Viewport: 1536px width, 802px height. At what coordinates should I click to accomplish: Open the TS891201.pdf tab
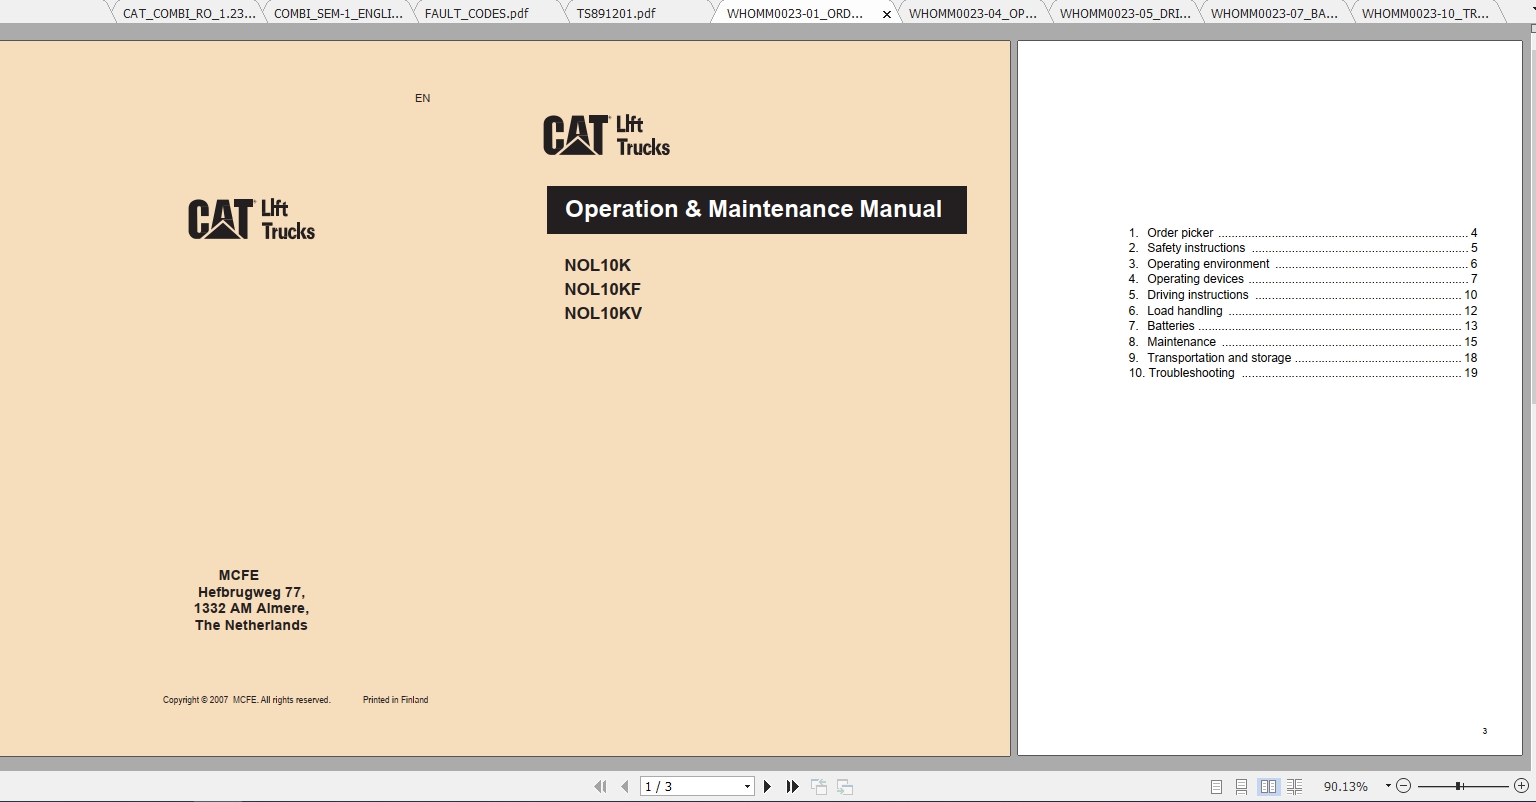pyautogui.click(x=614, y=13)
